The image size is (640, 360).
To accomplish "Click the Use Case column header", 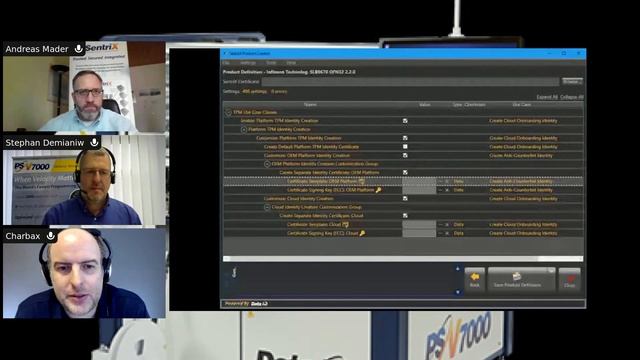I will (x=522, y=105).
